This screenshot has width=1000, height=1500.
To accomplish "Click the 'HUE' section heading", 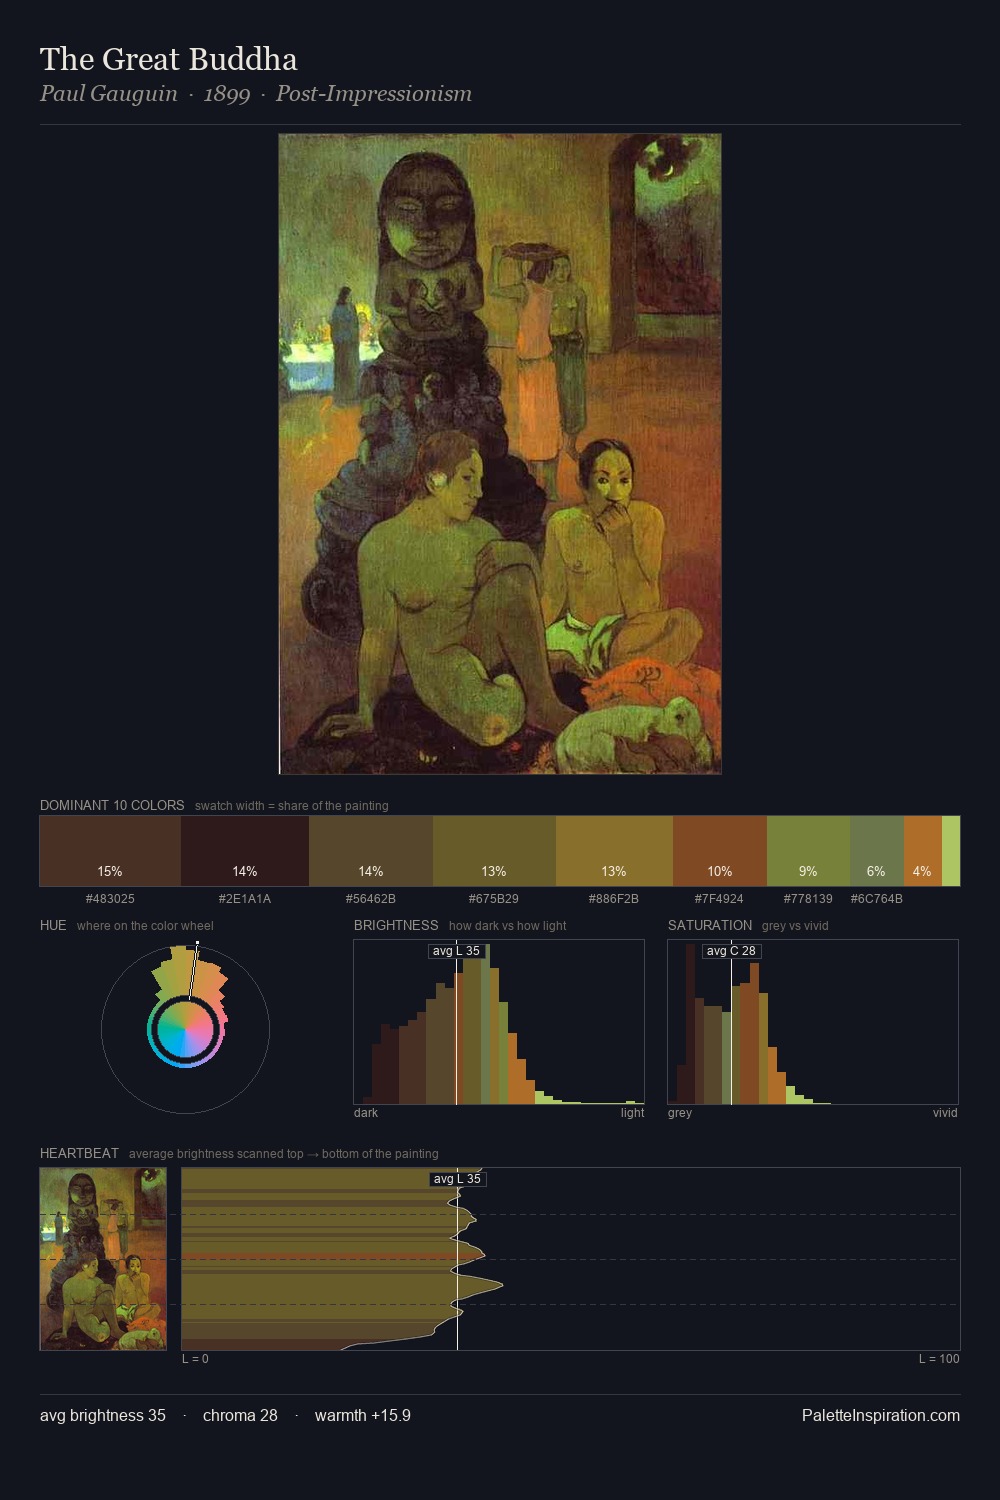I will tap(53, 925).
